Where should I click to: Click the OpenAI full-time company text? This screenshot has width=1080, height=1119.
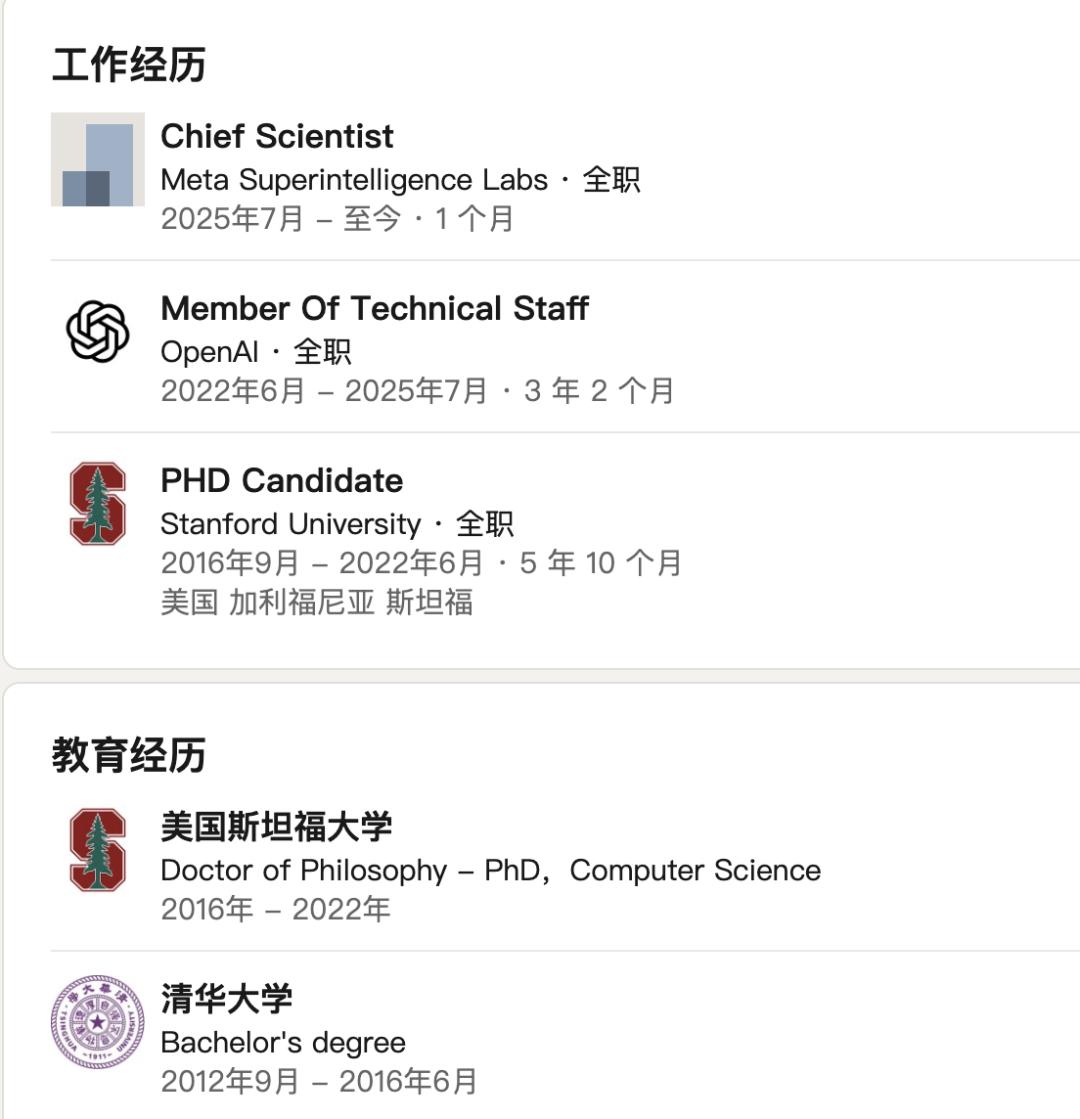coord(255,352)
